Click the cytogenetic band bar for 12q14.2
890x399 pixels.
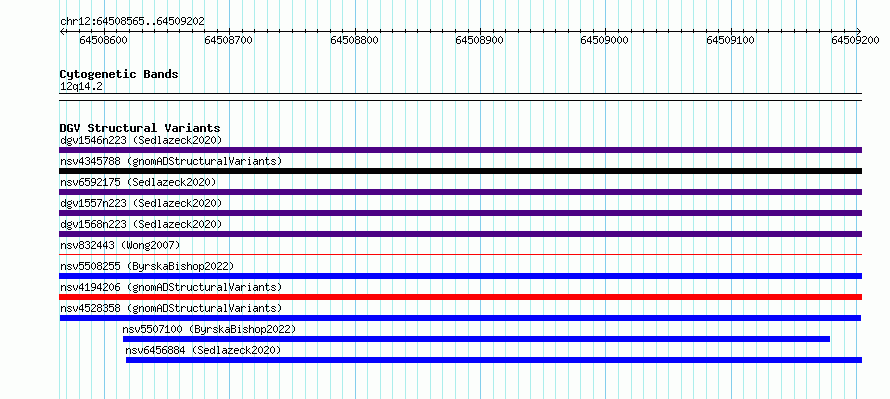pyautogui.click(x=460, y=97)
